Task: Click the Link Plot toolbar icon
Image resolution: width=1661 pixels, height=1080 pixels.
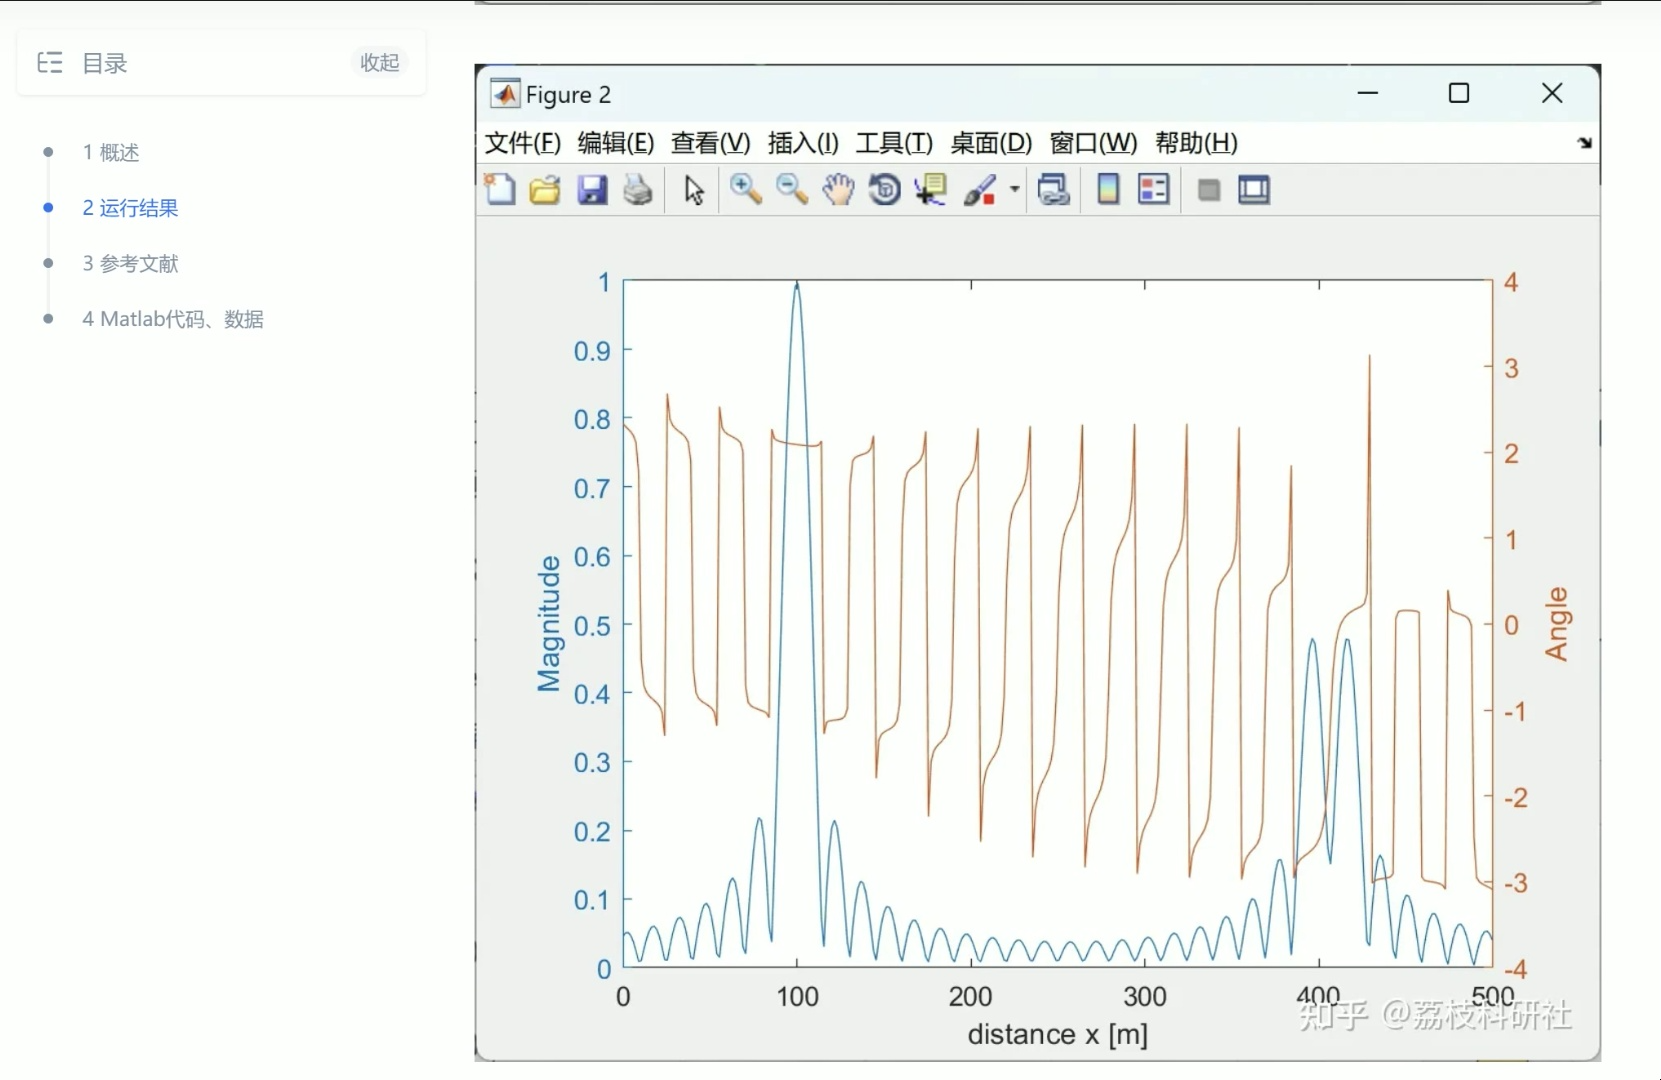Action: coord(1054,189)
